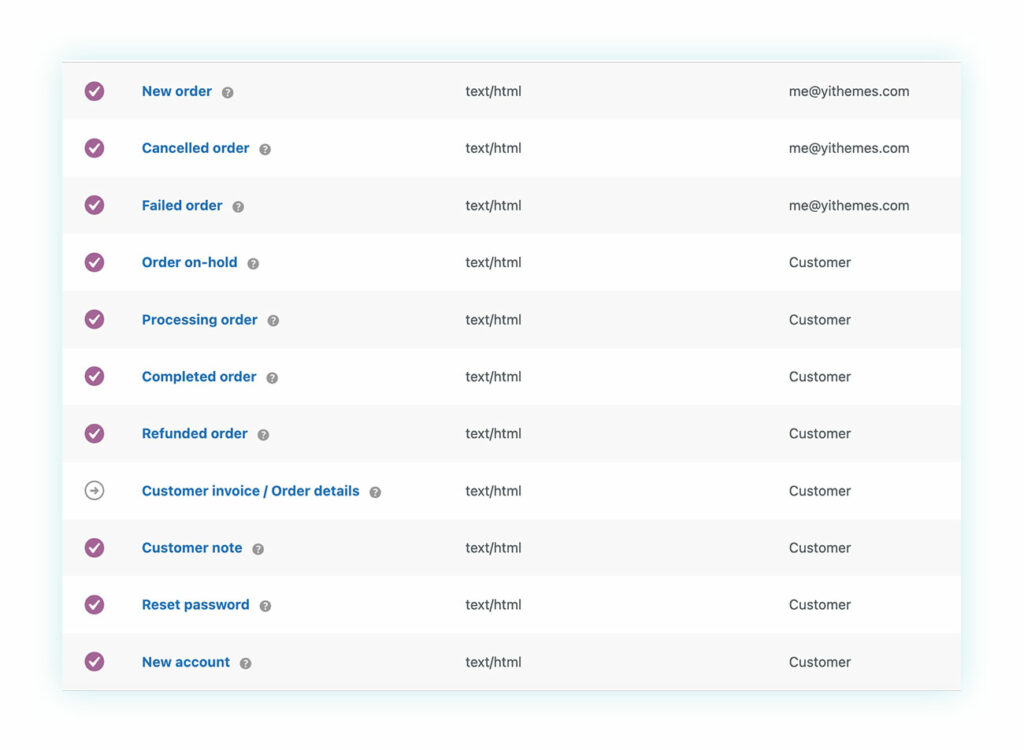The width and height of the screenshot is (1024, 750).
Task: Open the Cancelled order email link
Action: pos(195,148)
